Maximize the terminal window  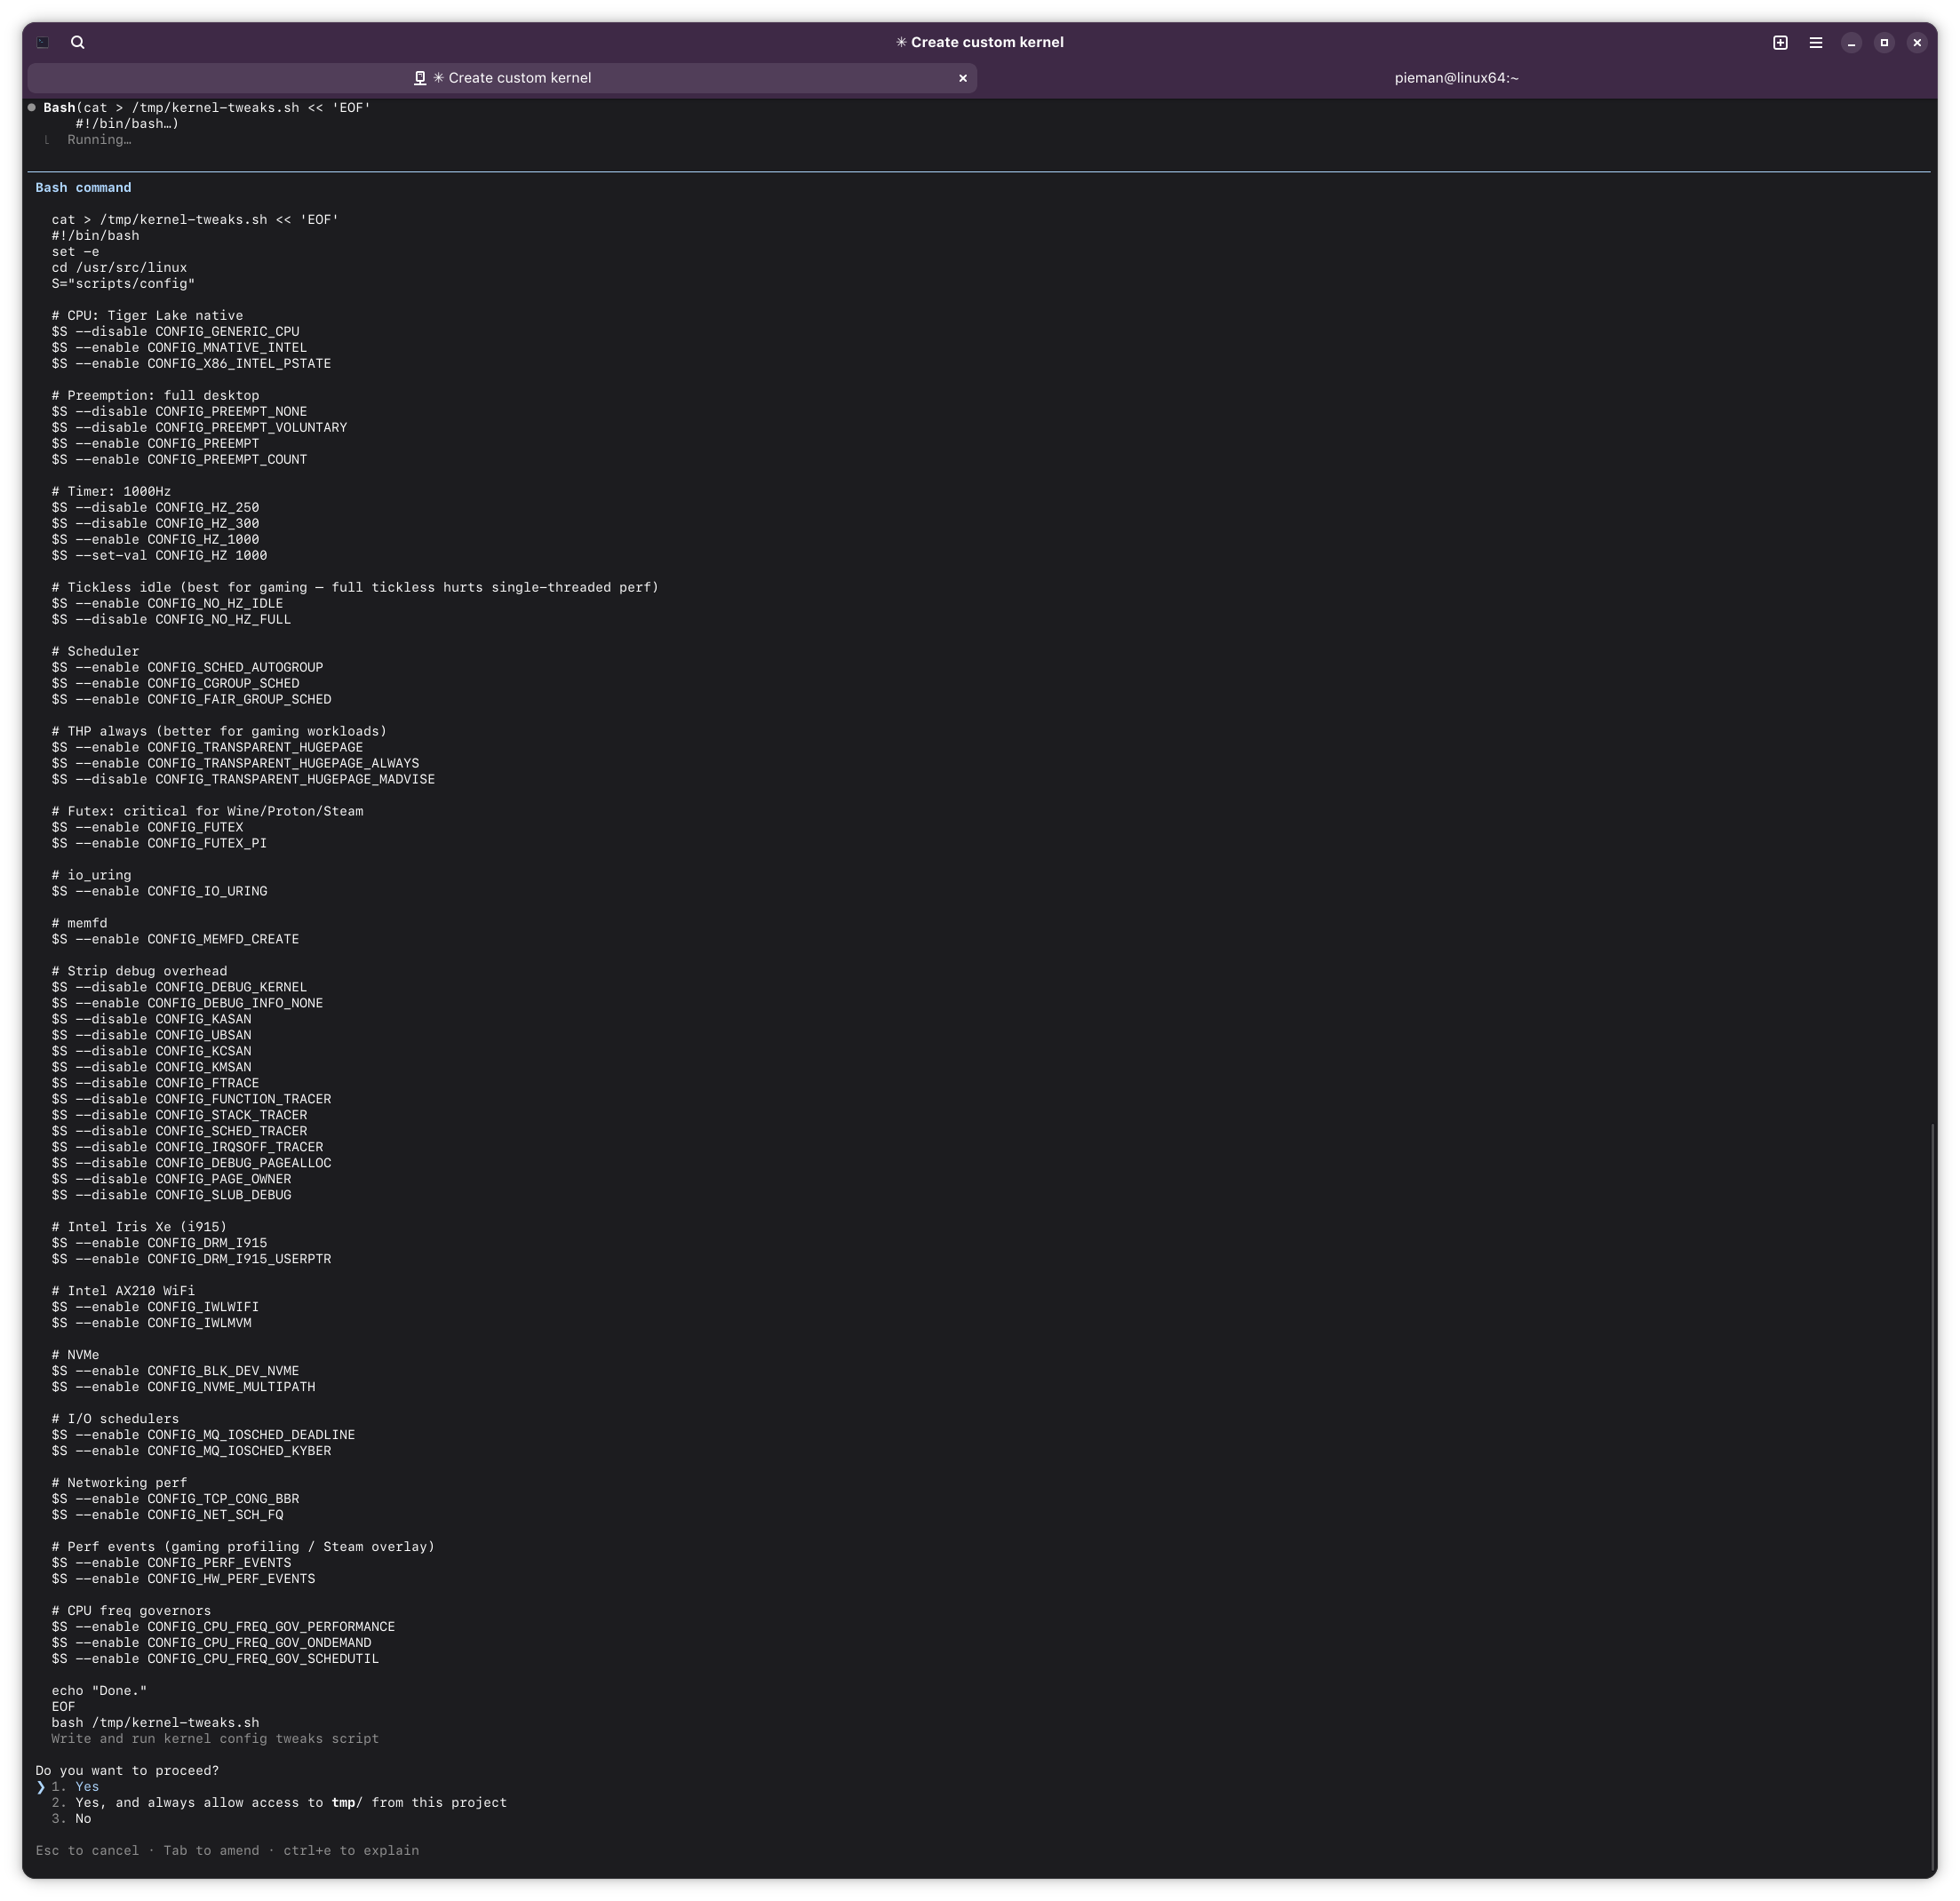pos(1884,42)
